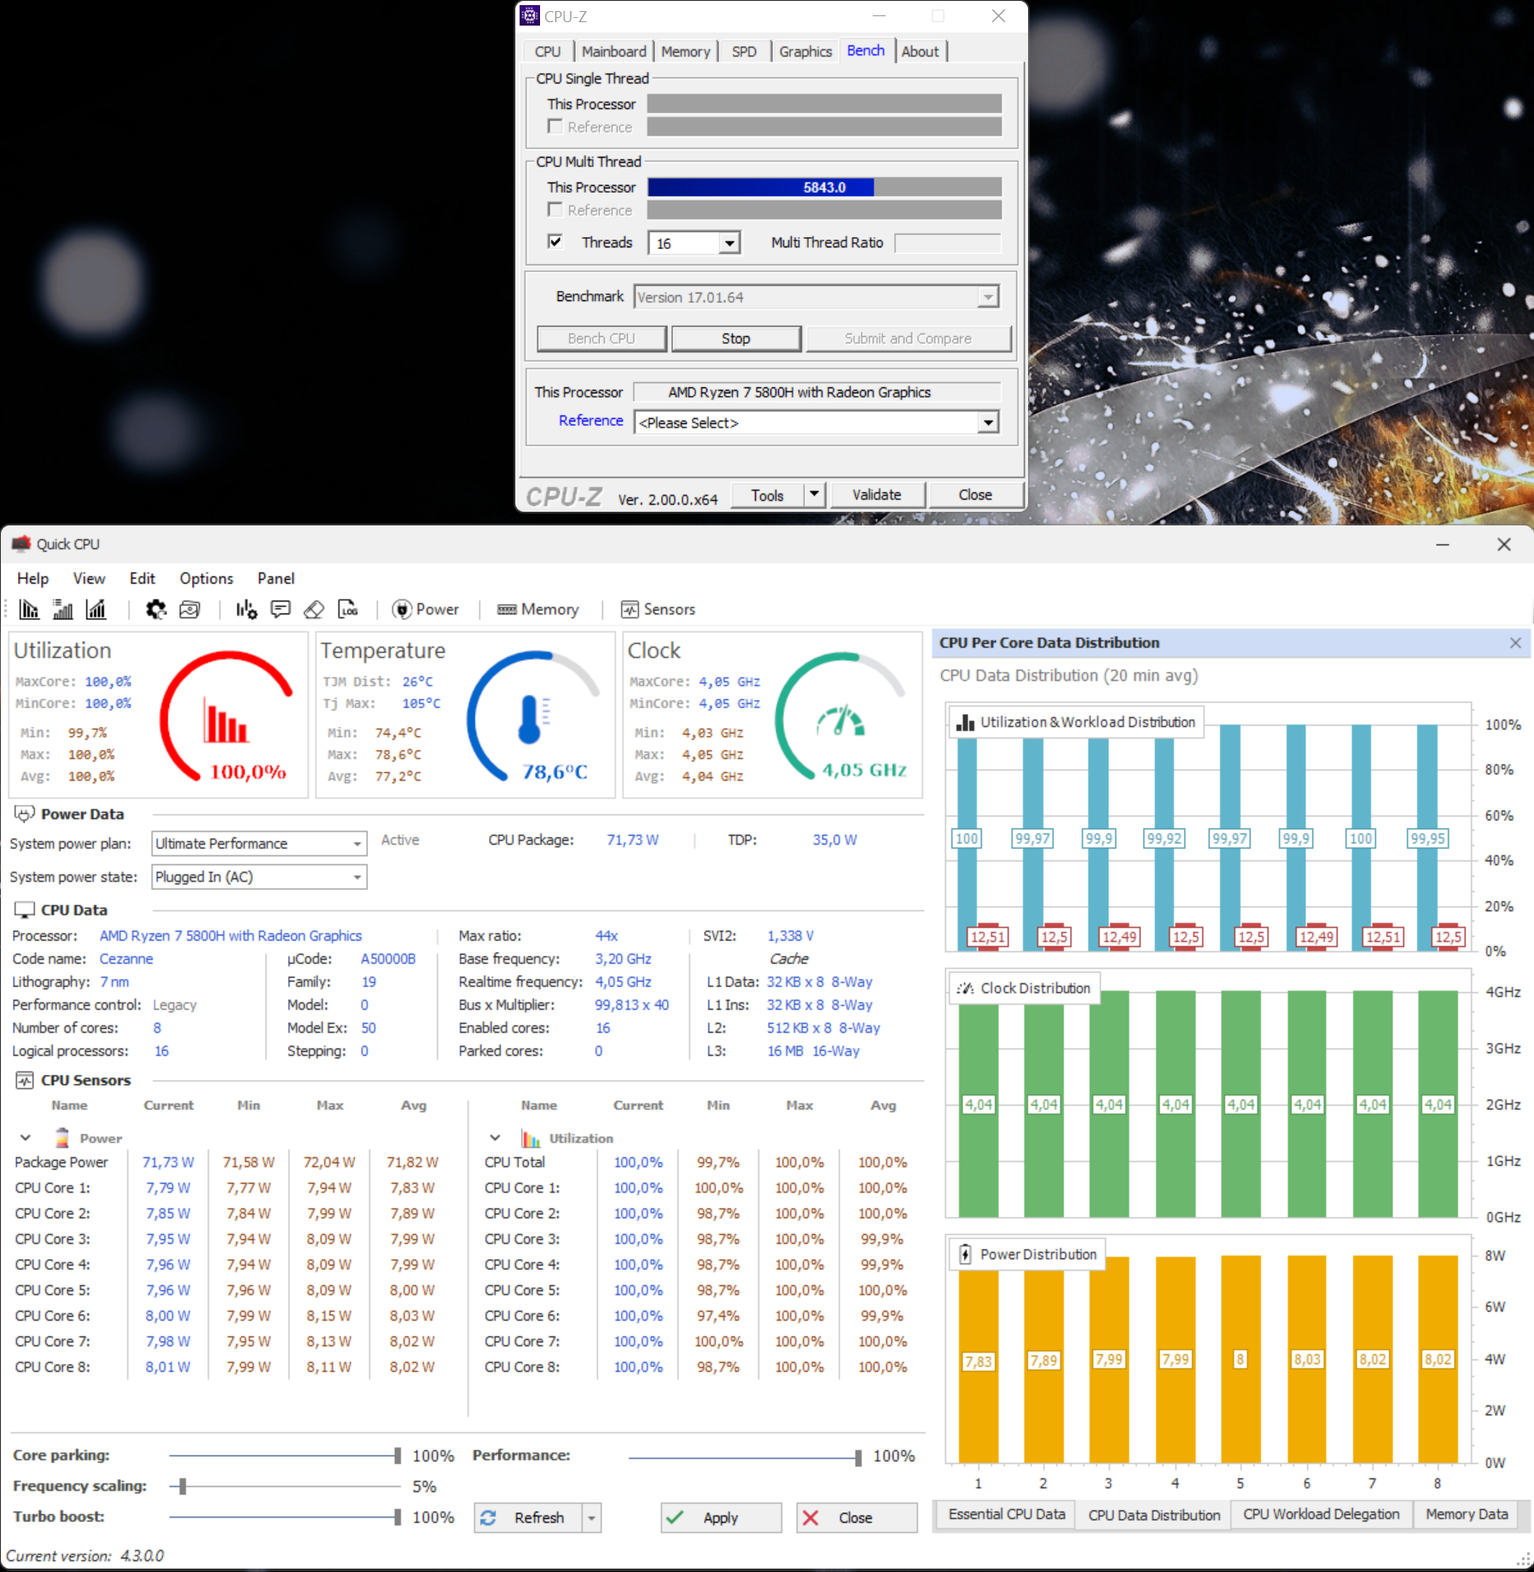The image size is (1534, 1572).
Task: Click the picture frames toolbar icon
Action: click(x=190, y=609)
